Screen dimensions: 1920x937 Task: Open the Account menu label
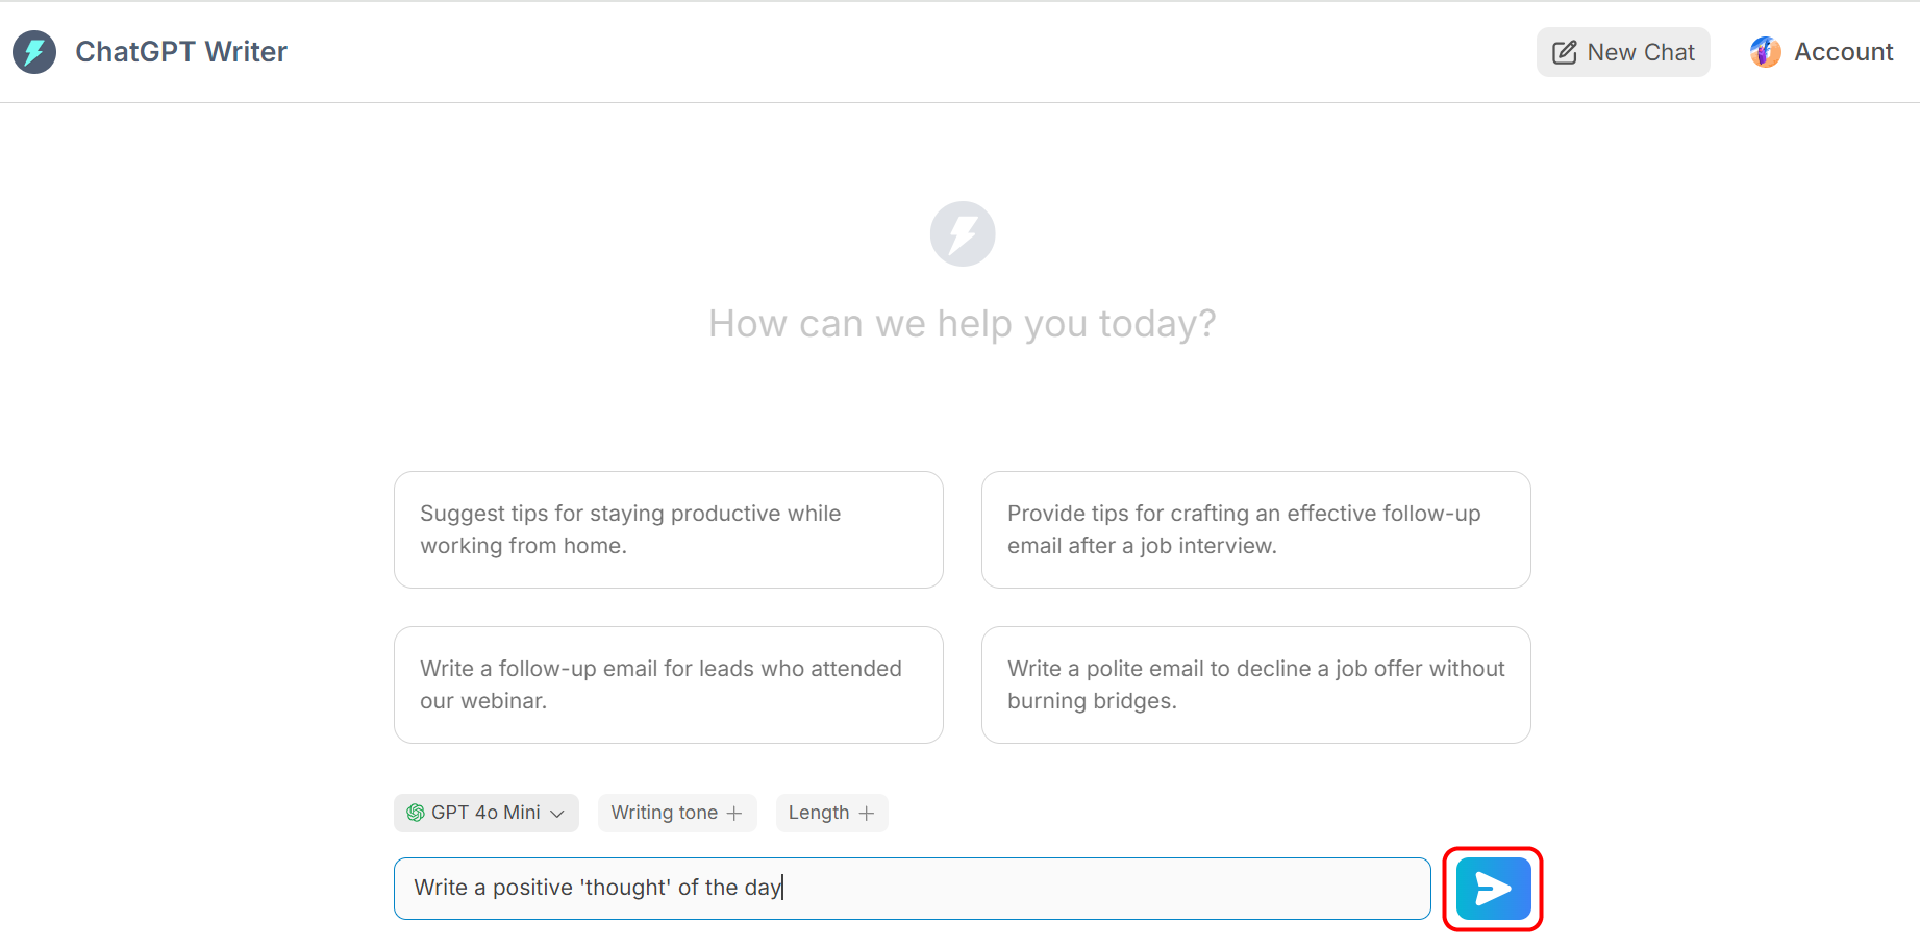pos(1843,52)
